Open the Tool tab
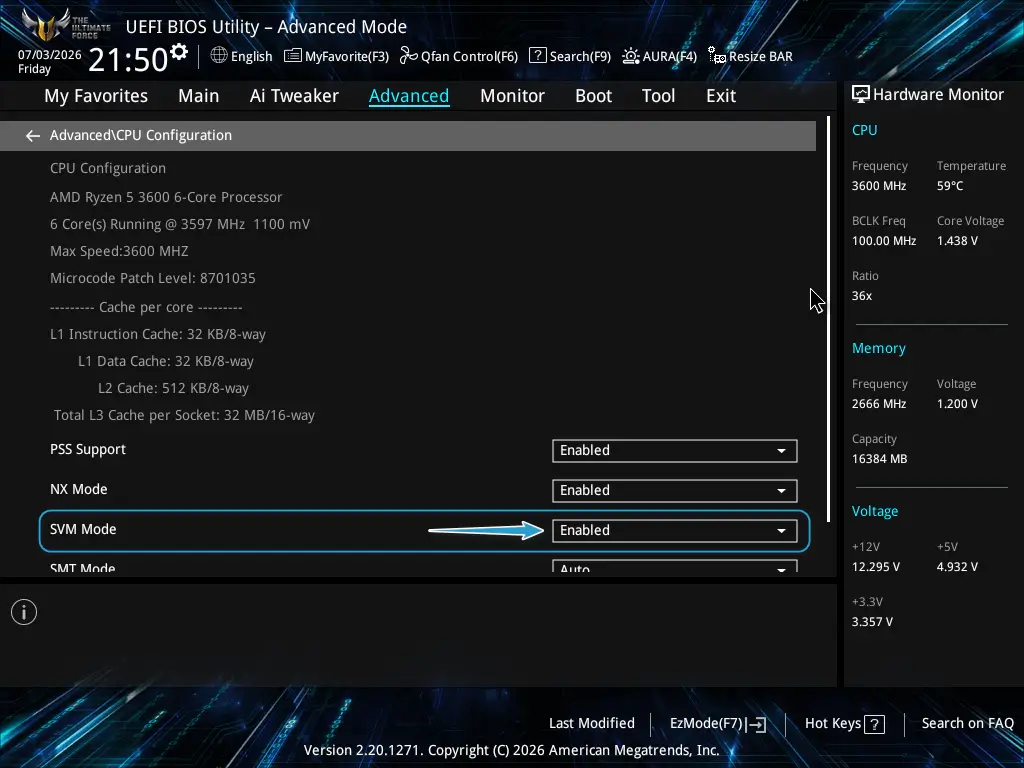The height and width of the screenshot is (768, 1024). pos(658,96)
